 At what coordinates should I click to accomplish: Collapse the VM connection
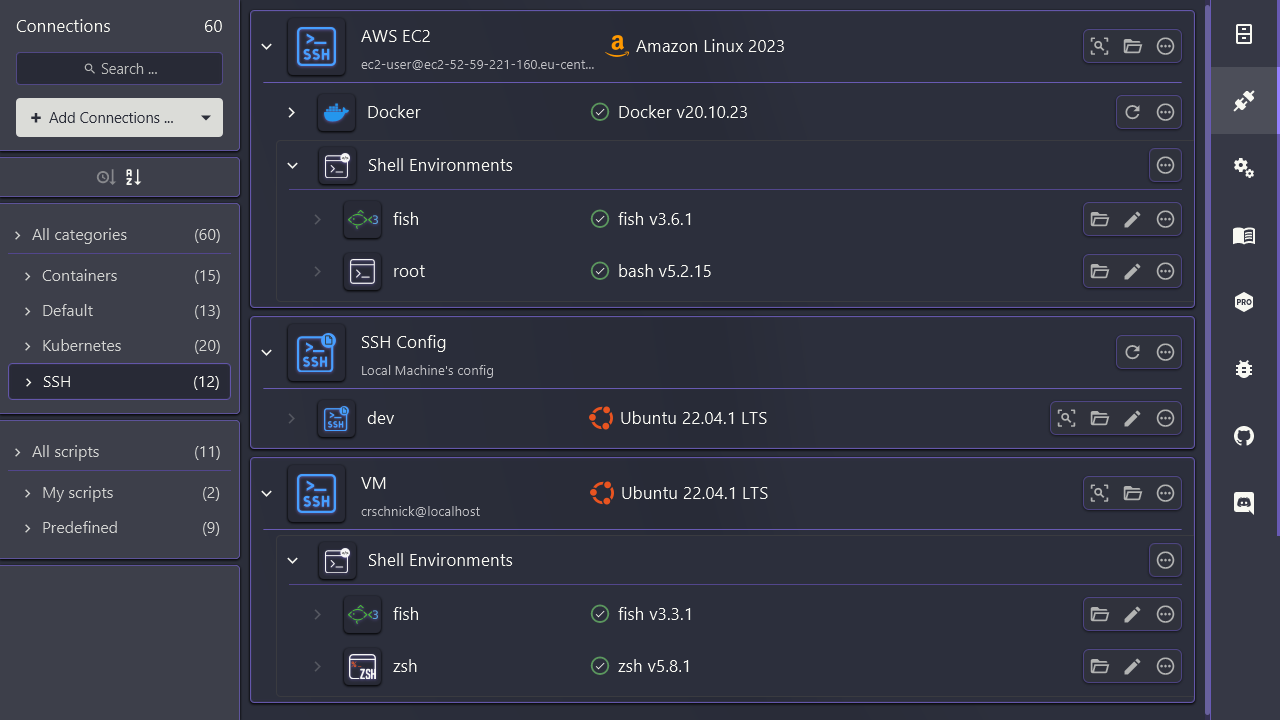pyautogui.click(x=266, y=493)
